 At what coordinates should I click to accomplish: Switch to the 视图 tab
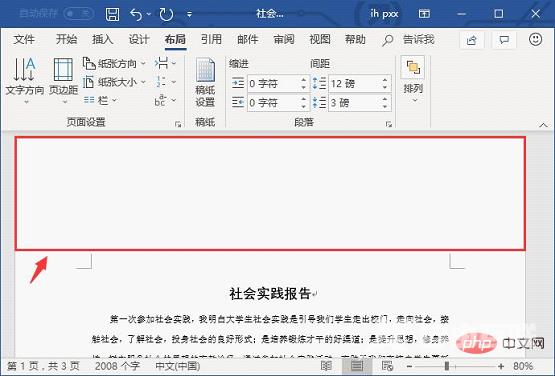tap(320, 39)
